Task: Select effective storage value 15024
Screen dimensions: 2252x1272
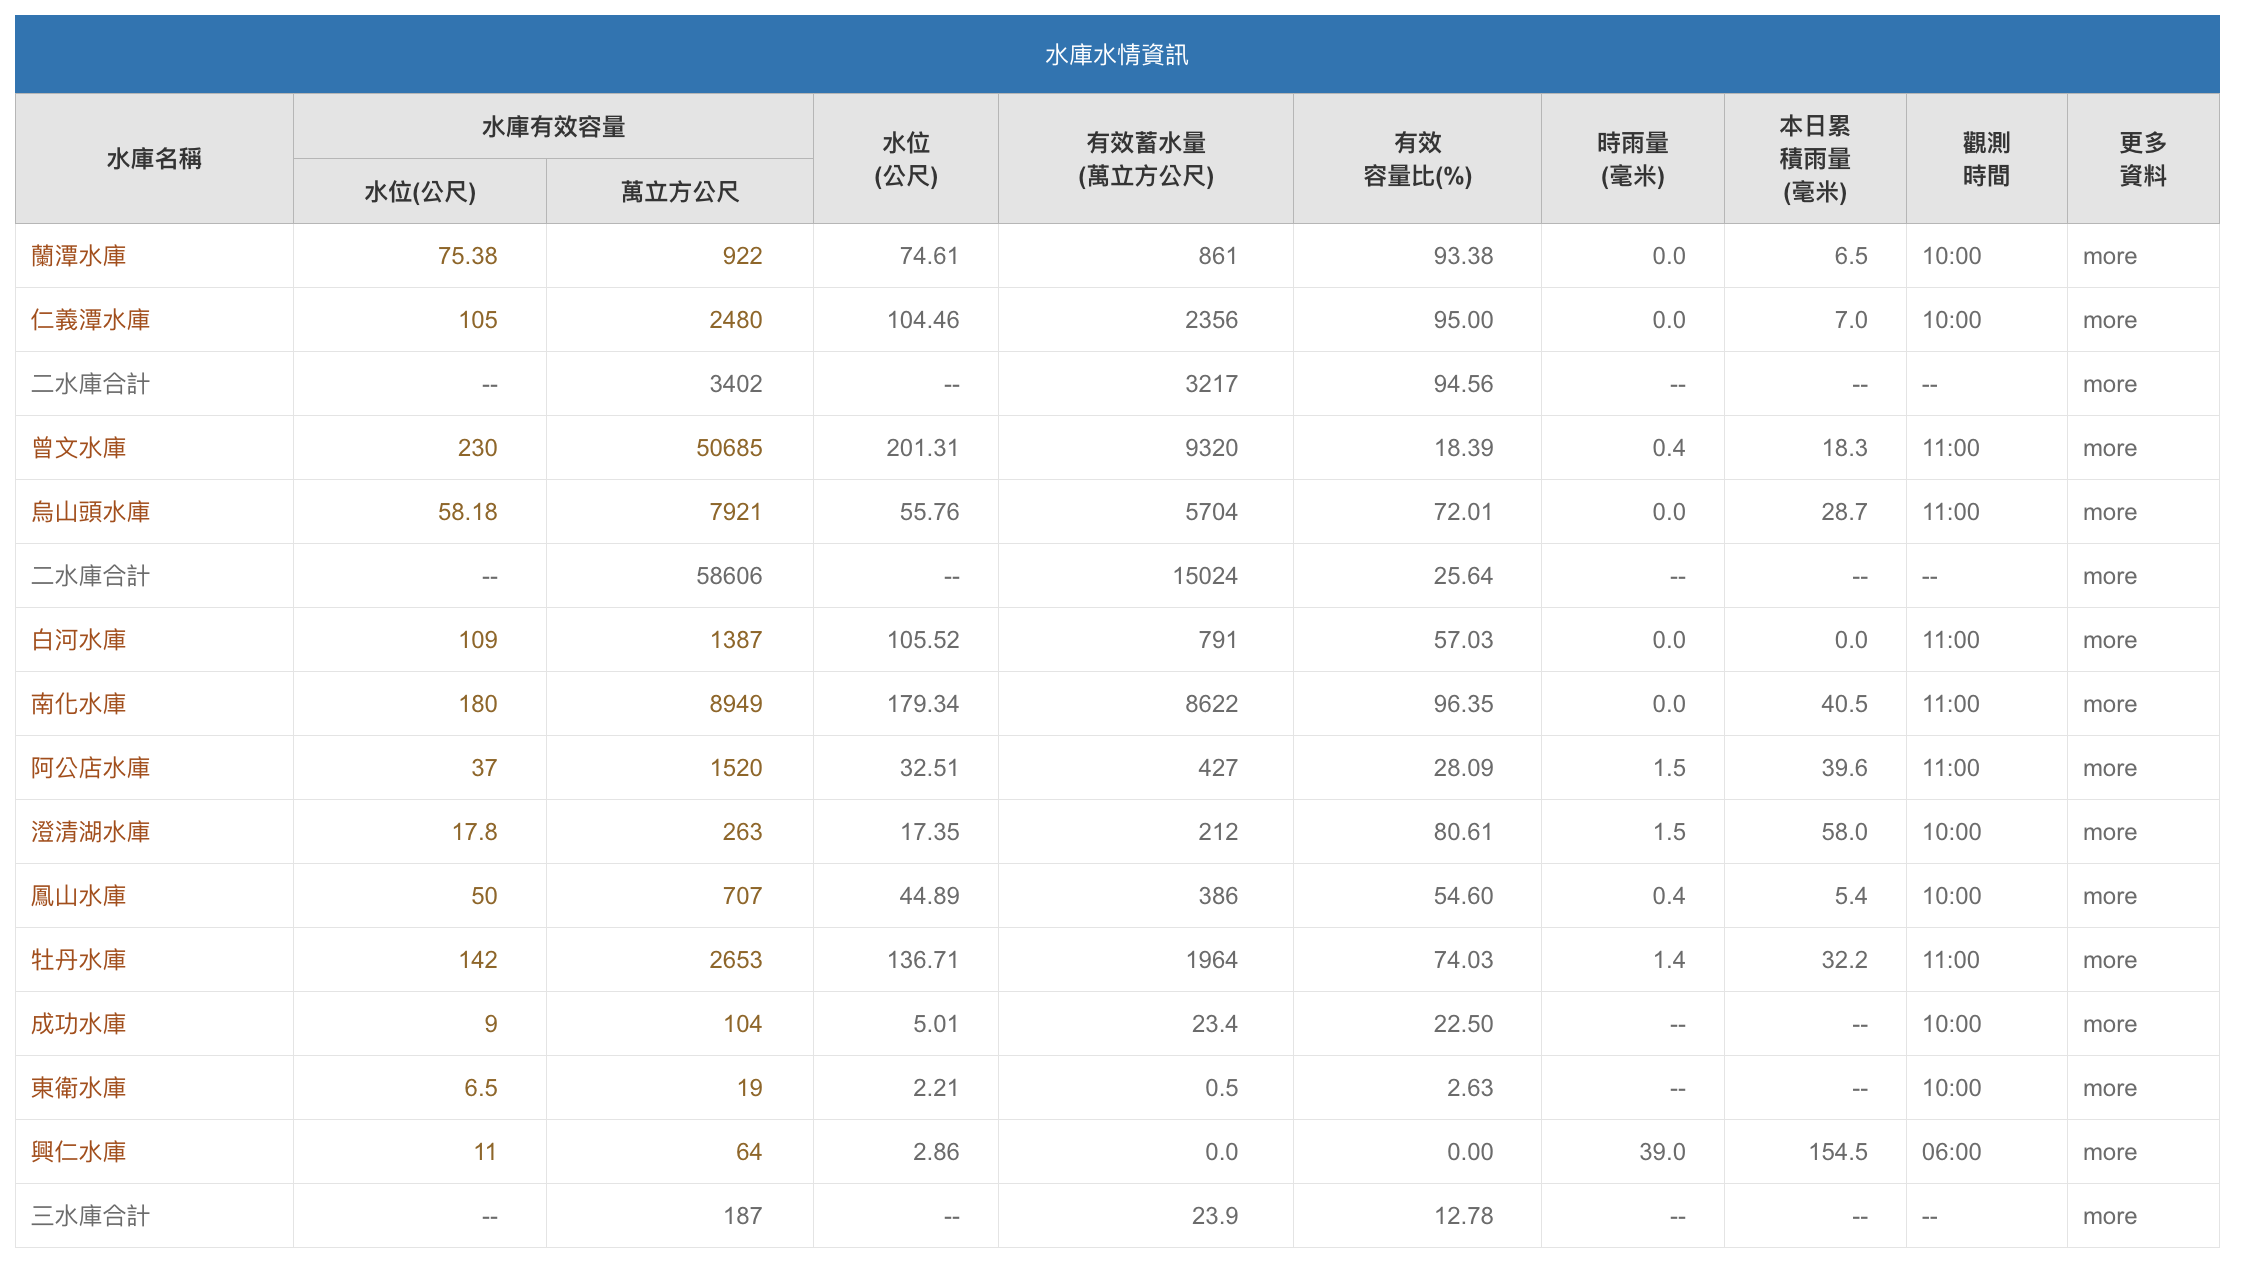Action: (1205, 576)
